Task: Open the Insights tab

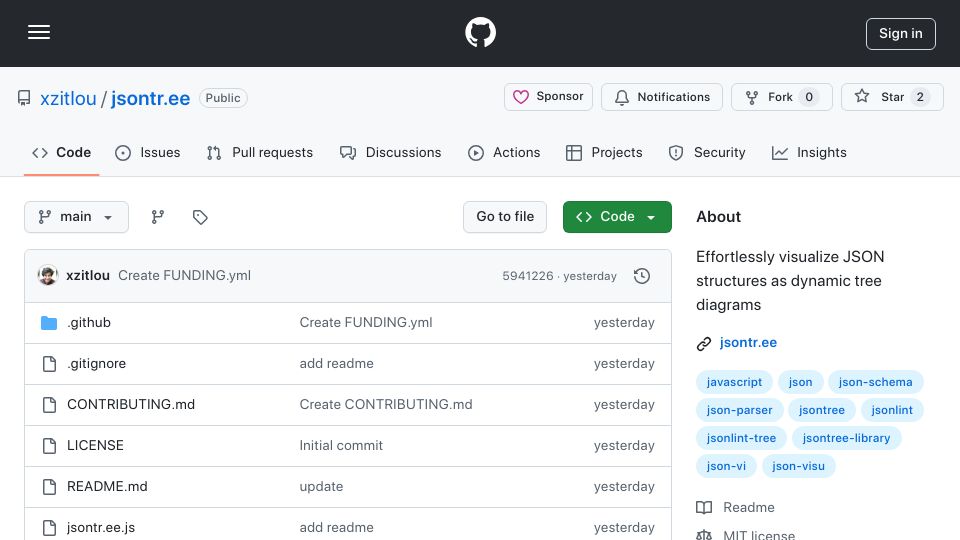Action: click(809, 152)
